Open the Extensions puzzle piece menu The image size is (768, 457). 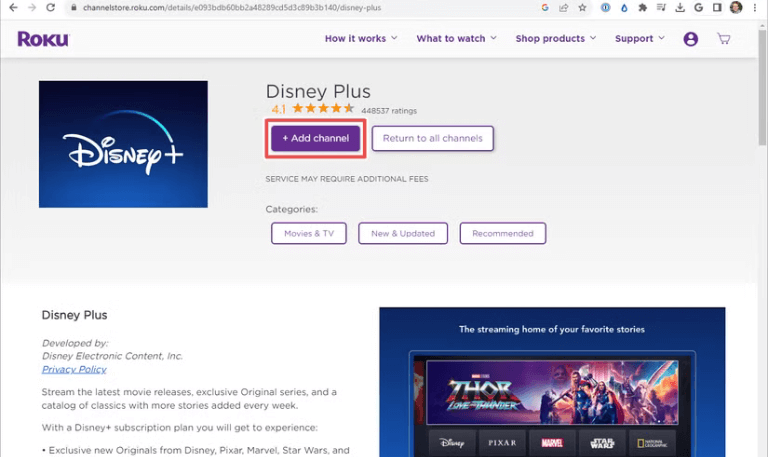643,7
